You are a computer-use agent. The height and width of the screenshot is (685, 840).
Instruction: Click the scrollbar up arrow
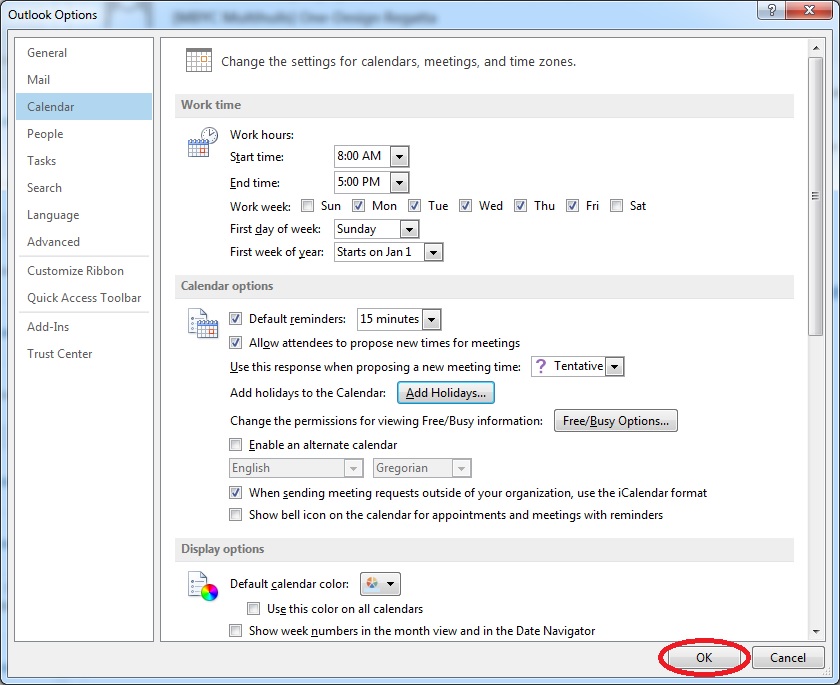816,48
